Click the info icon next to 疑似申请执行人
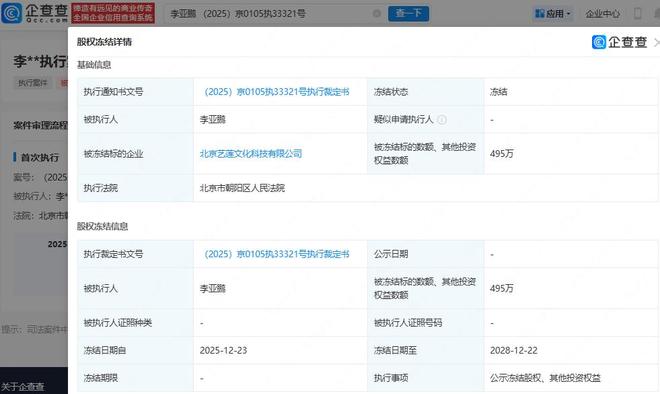The height and width of the screenshot is (394, 660). [x=442, y=120]
